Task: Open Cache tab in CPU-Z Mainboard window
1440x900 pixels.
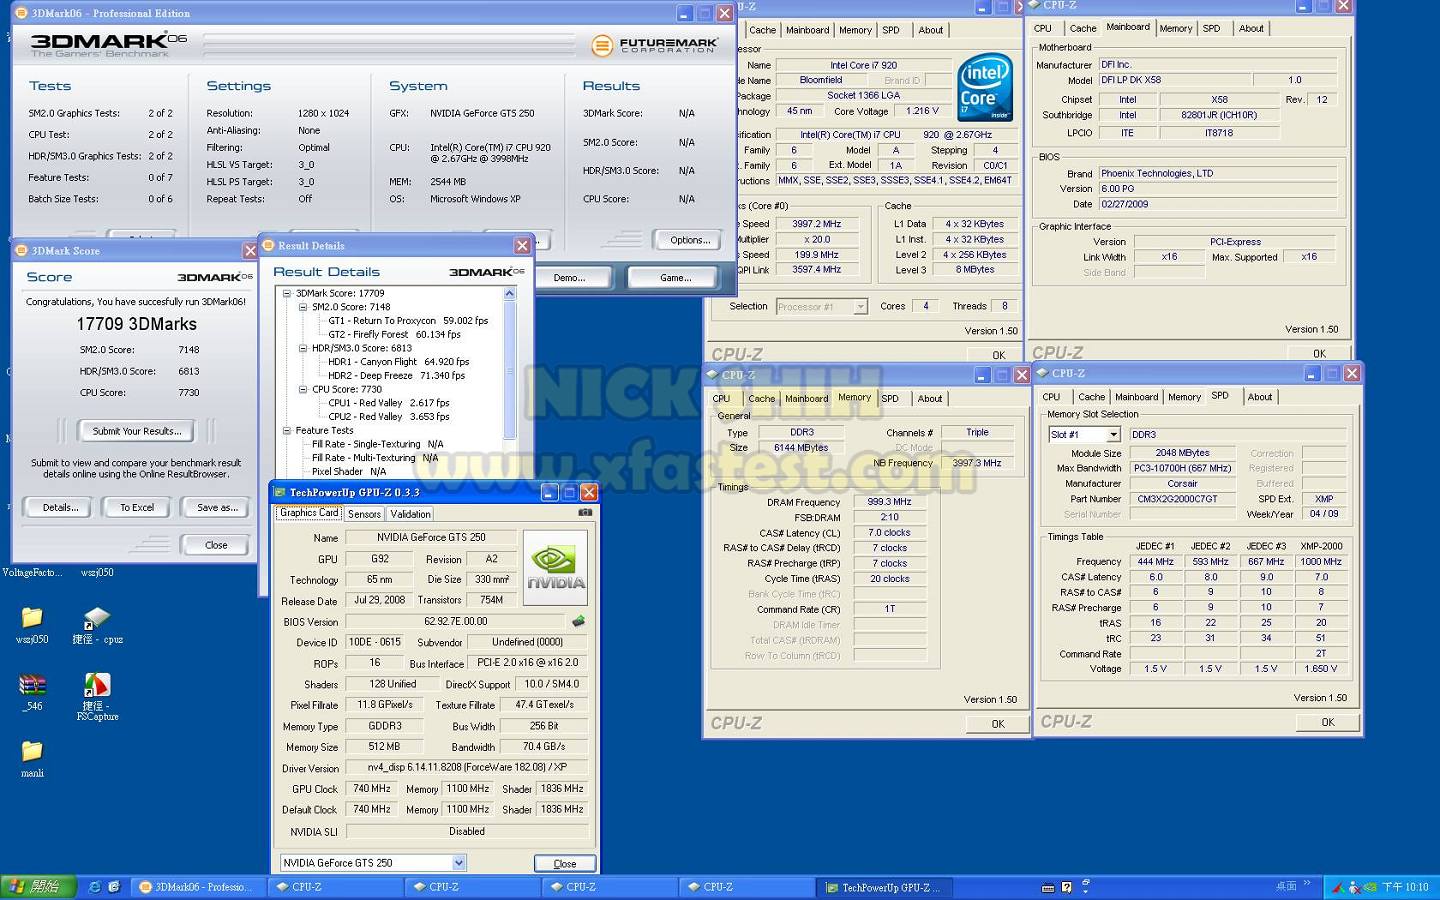Action: [1083, 28]
